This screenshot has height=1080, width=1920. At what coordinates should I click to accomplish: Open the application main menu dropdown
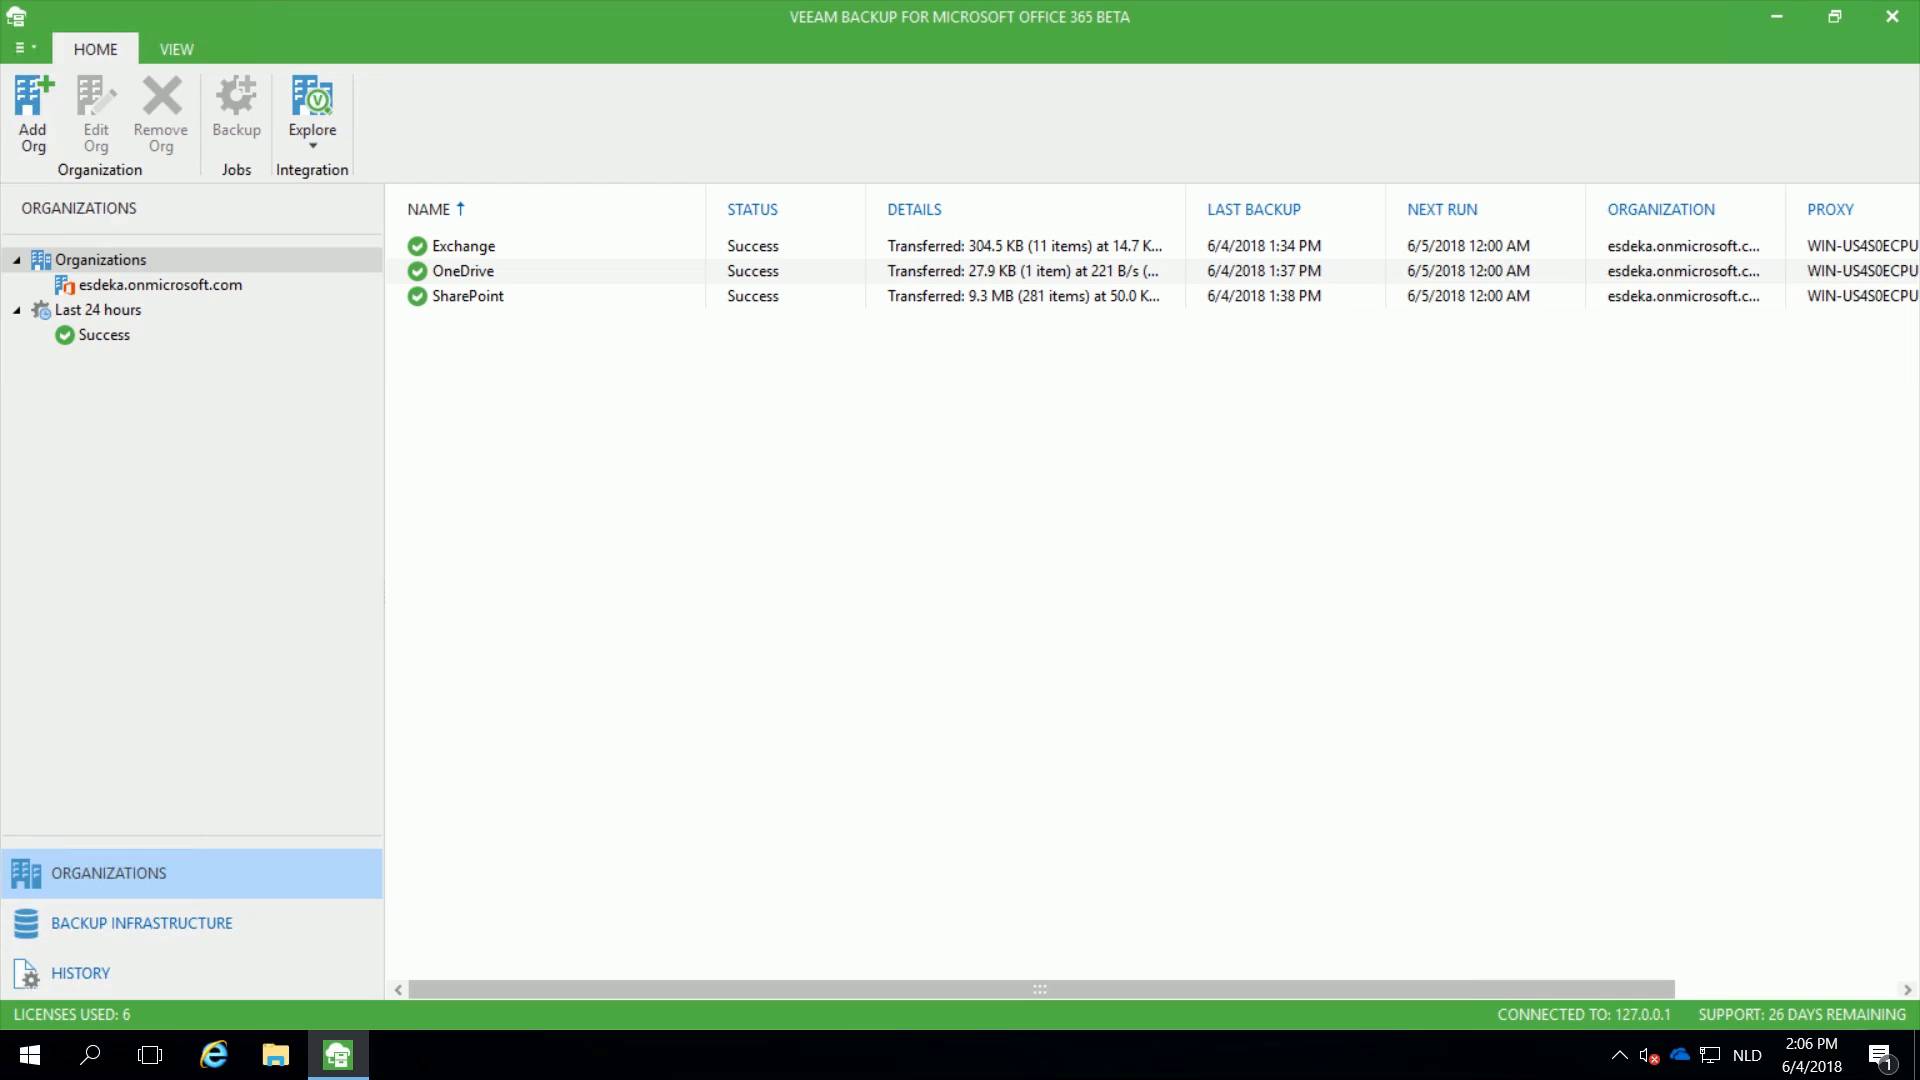point(25,48)
